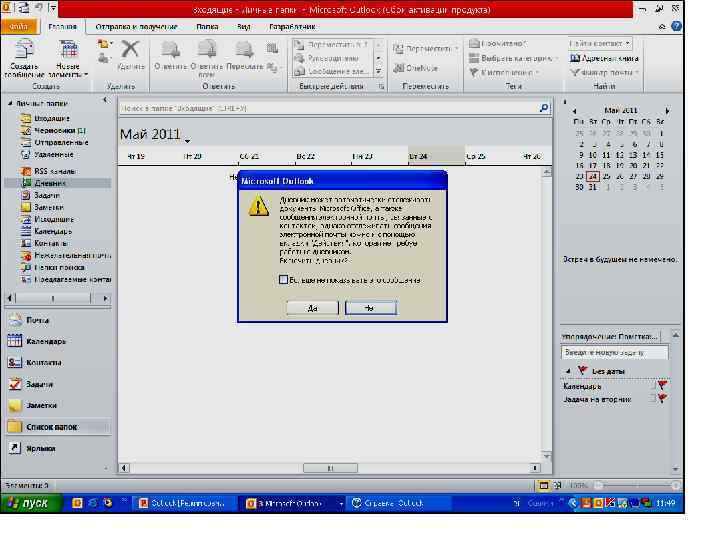Screen dimensions: 720x540
Task: Open the Переместить dropdown in ribbon
Action: coord(457,48)
